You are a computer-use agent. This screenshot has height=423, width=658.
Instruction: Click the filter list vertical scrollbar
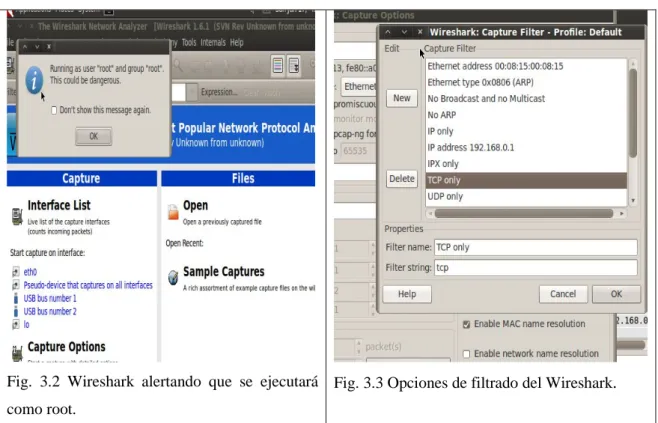[633, 113]
